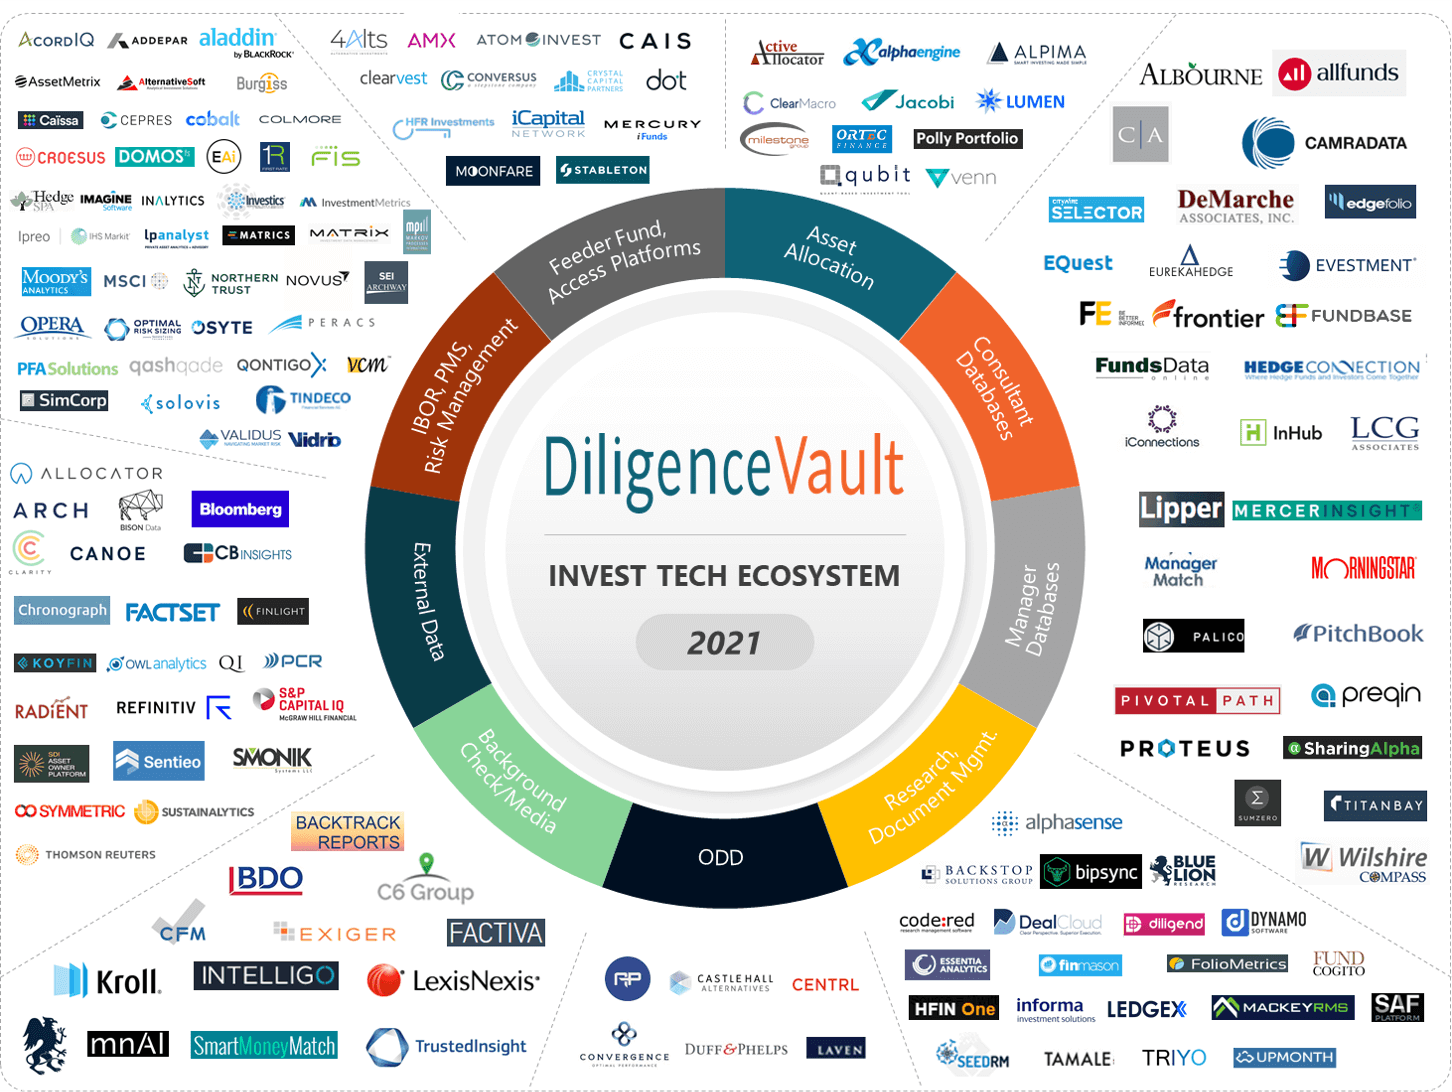
Task: Click the Bloomberg logo
Action: pos(240,509)
